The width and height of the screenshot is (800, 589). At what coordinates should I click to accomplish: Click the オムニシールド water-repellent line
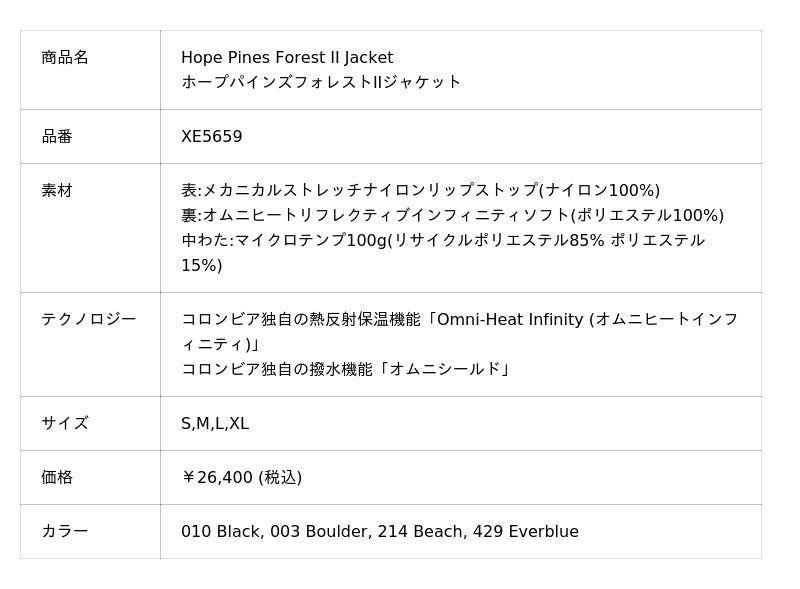pyautogui.click(x=346, y=370)
